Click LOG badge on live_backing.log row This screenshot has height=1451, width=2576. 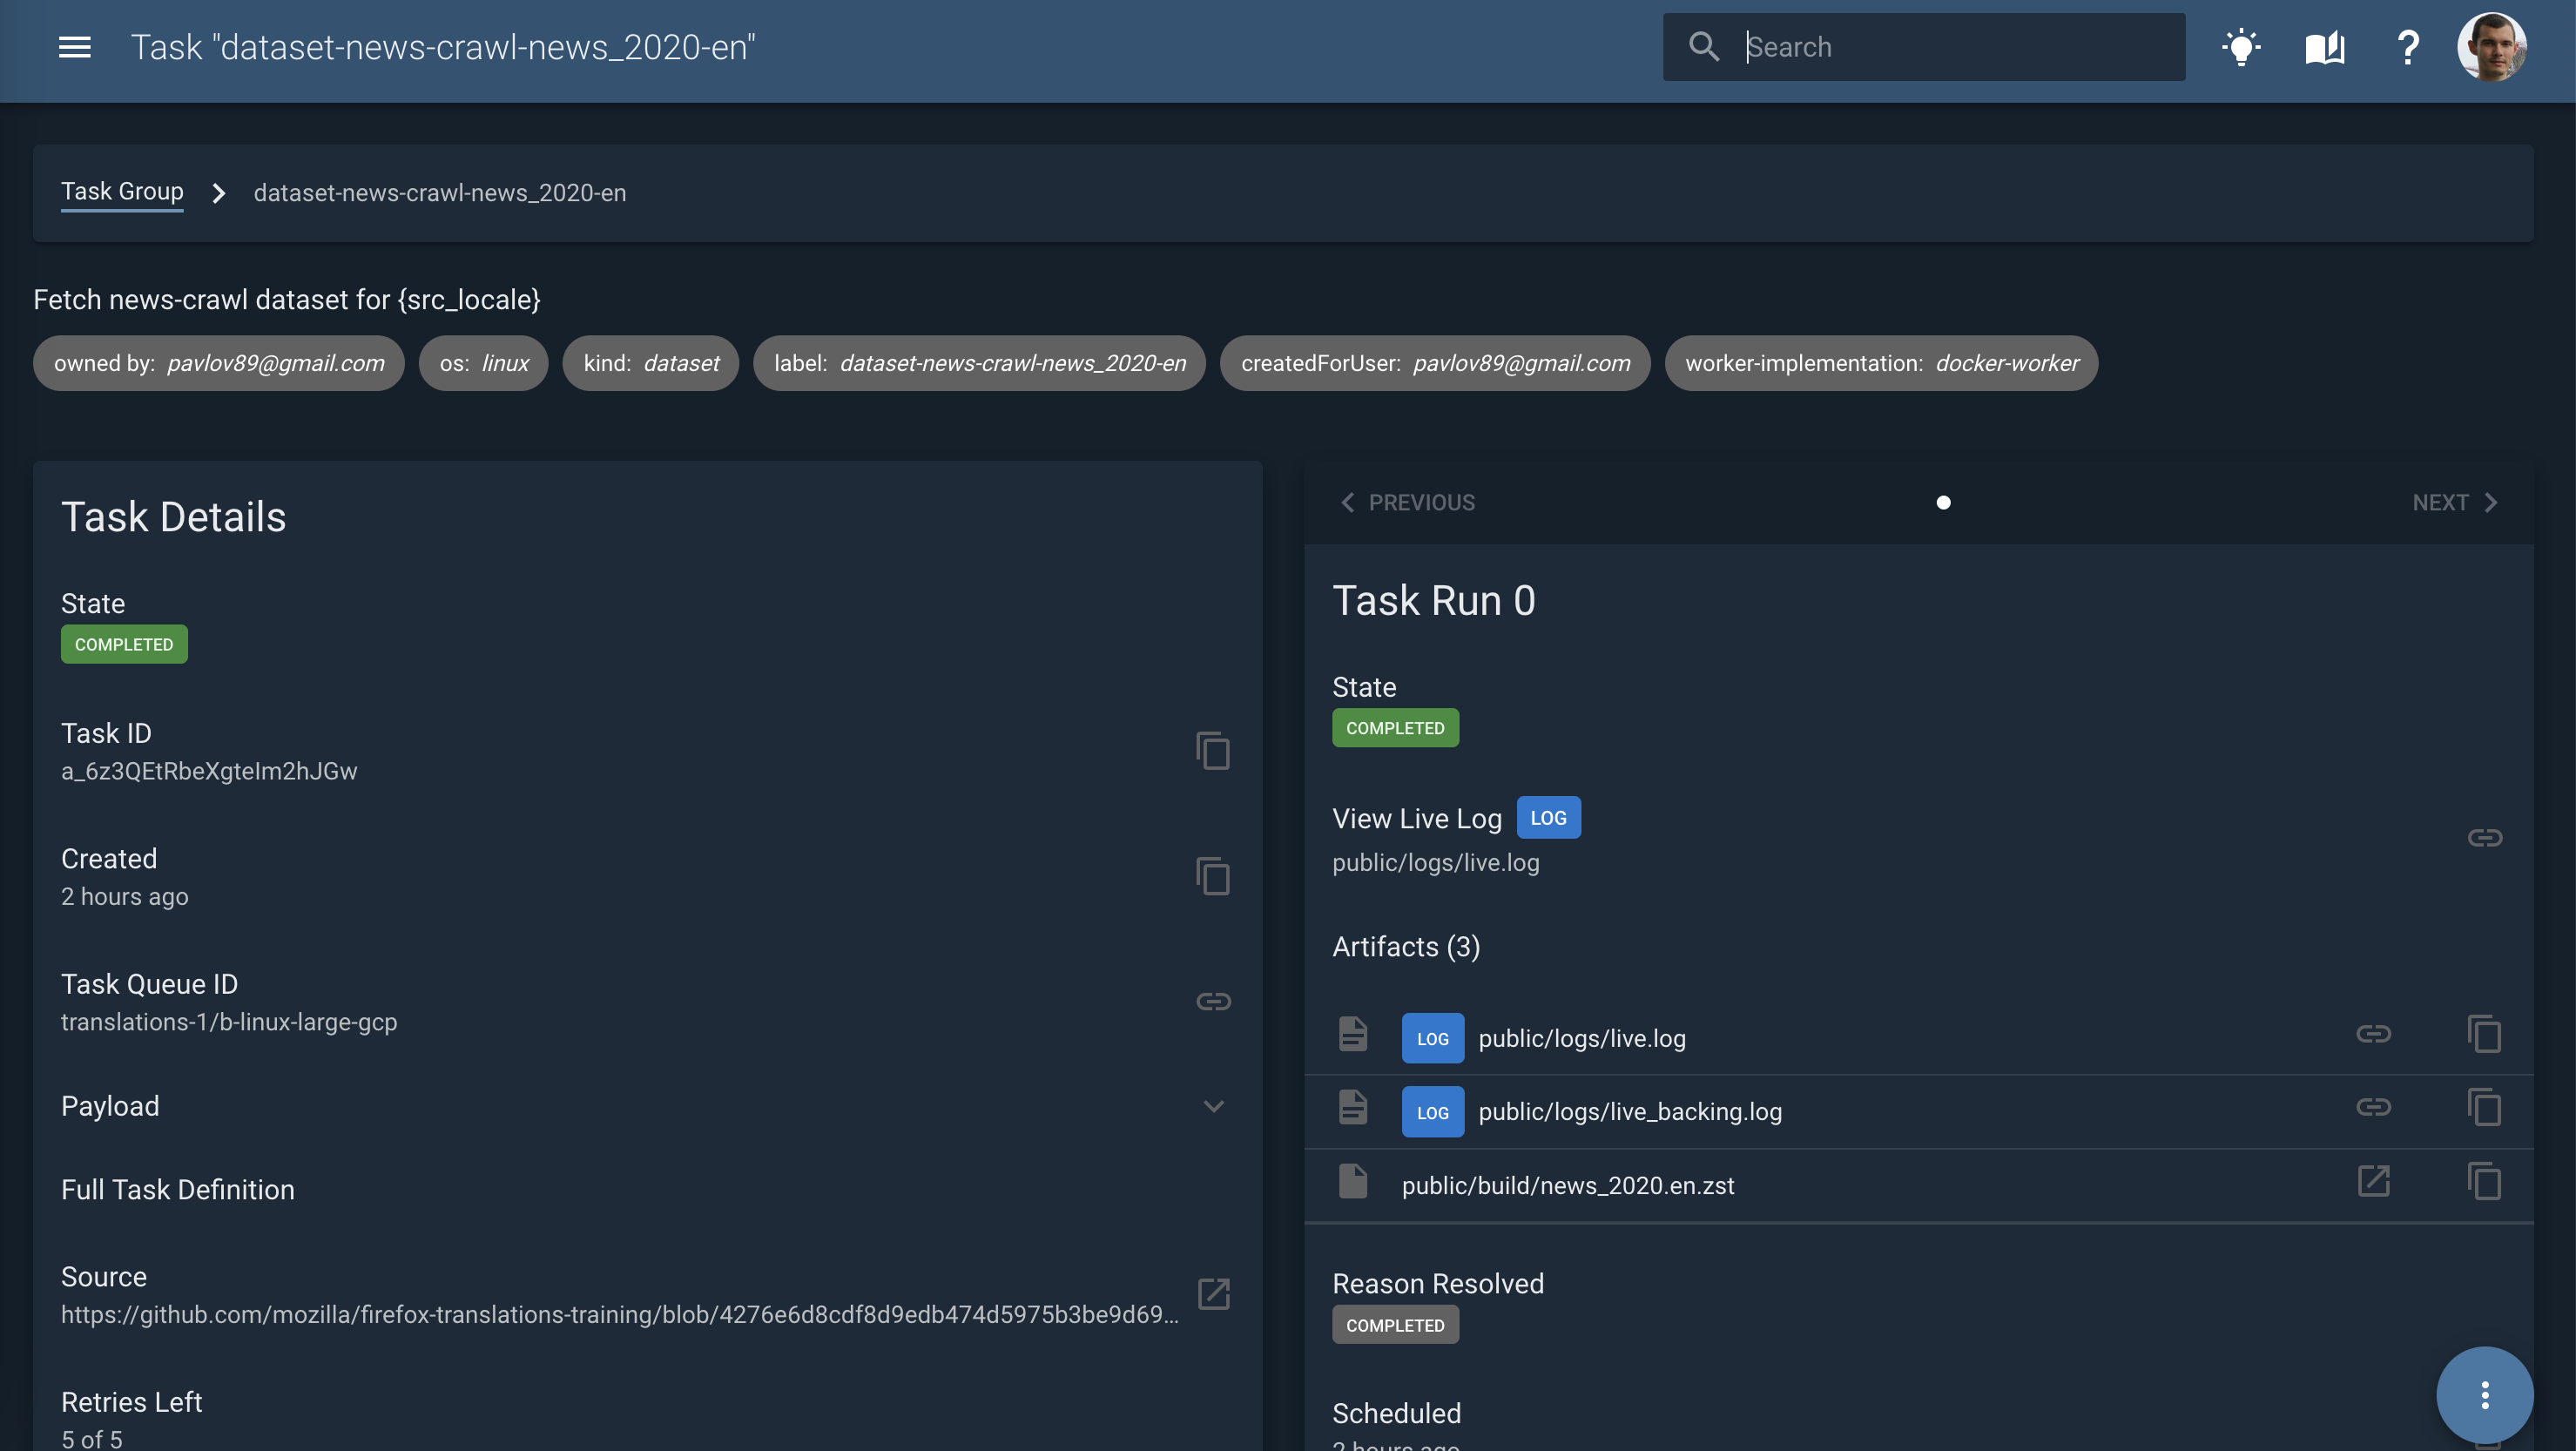[x=1433, y=1112]
